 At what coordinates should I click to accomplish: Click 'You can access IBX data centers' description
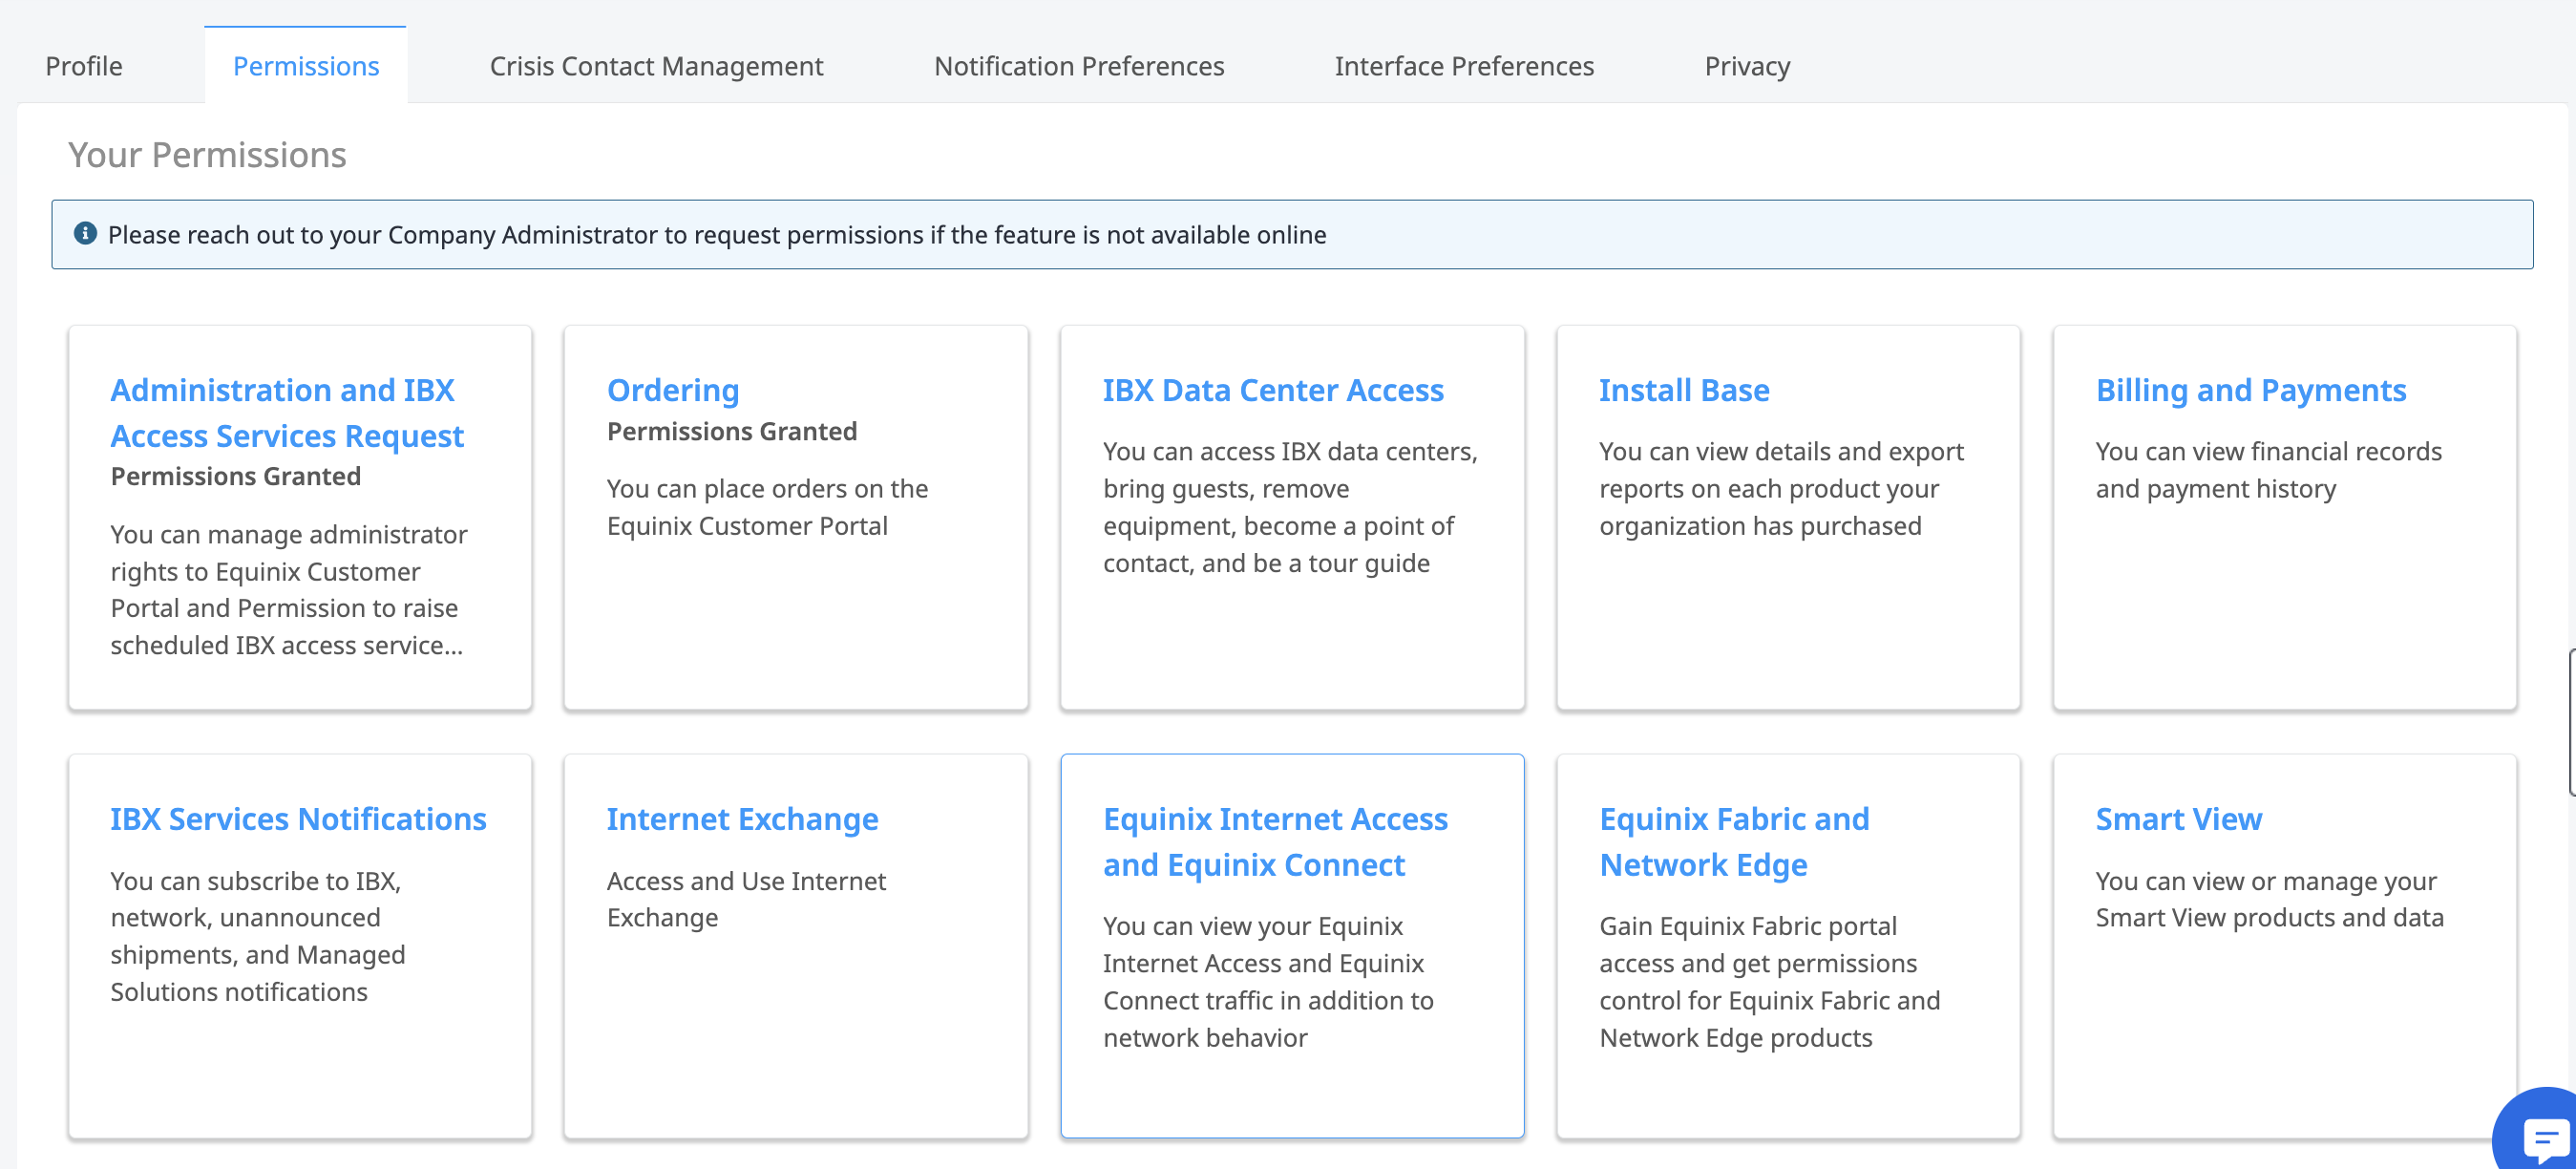pyautogui.click(x=1290, y=507)
